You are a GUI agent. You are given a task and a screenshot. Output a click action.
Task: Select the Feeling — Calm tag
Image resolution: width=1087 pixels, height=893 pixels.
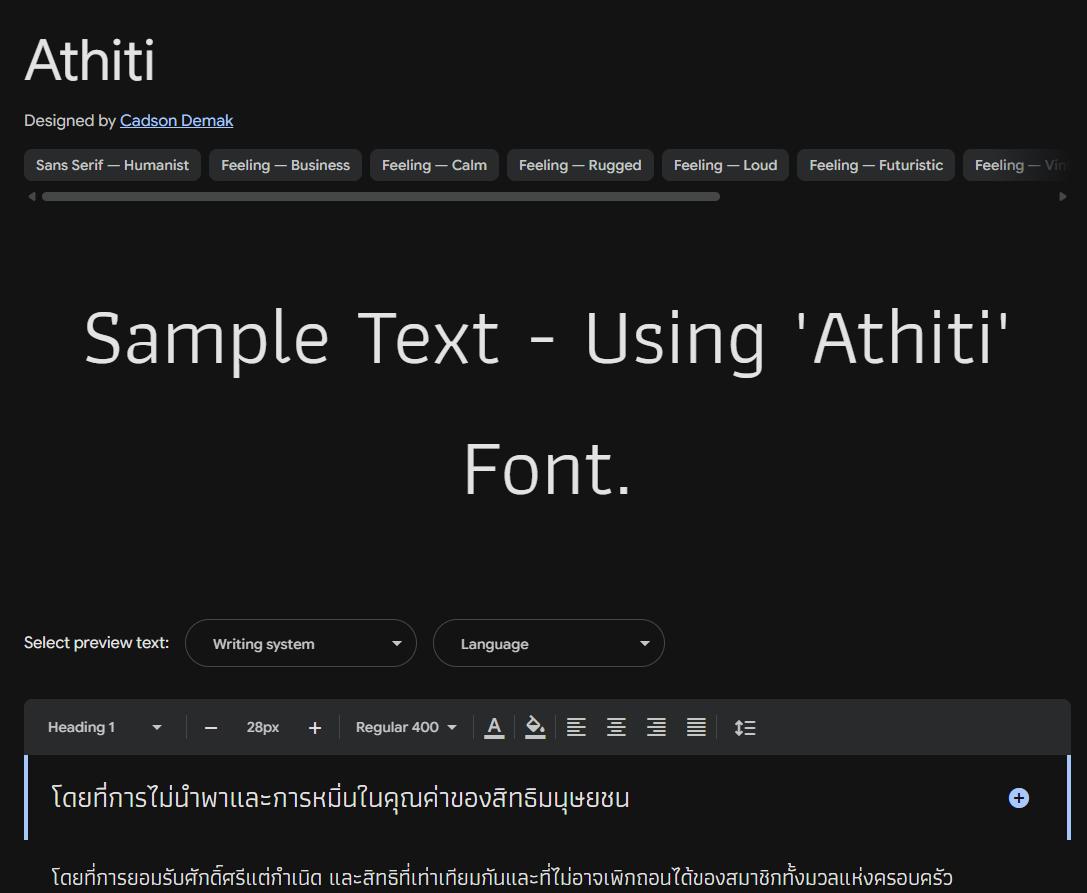(x=434, y=165)
